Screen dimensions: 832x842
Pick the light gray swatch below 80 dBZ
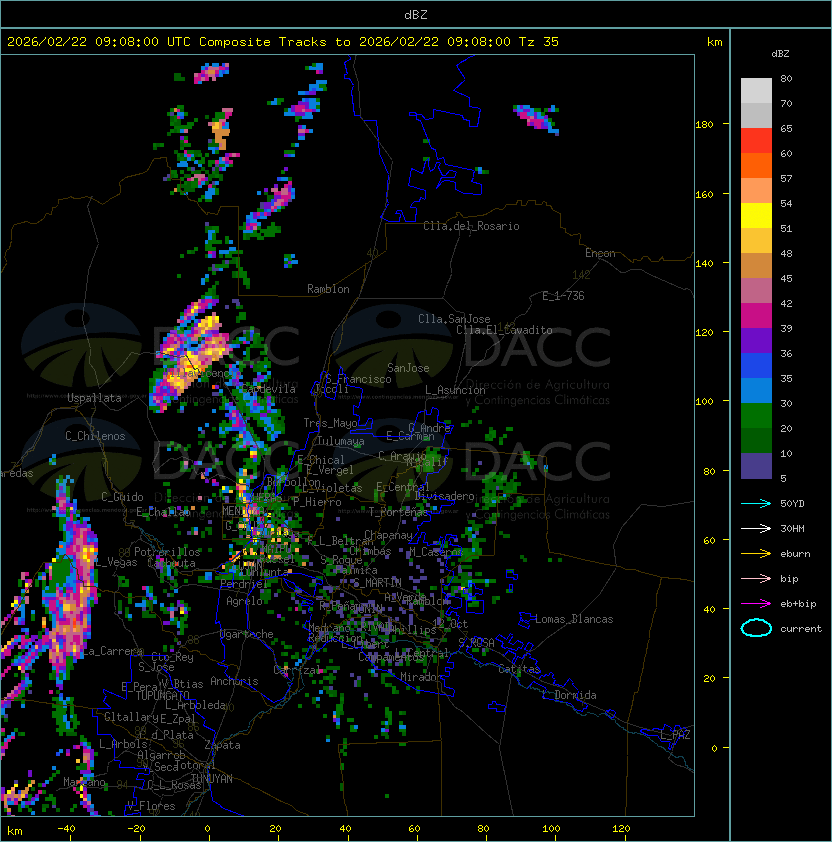point(756,90)
